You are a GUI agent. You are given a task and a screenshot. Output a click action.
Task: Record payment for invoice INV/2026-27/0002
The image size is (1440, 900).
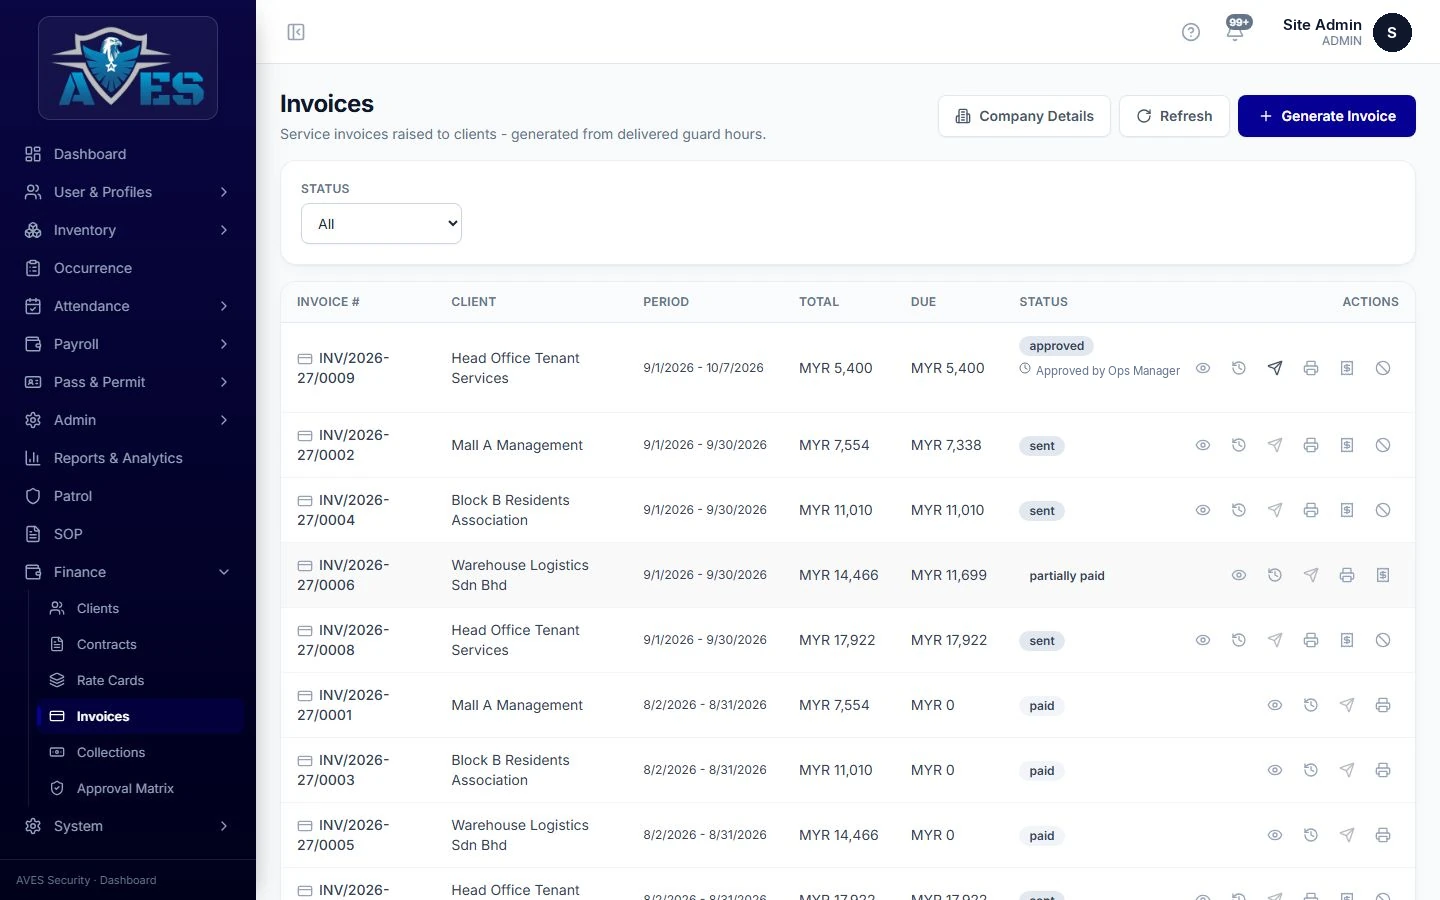[x=1347, y=445]
